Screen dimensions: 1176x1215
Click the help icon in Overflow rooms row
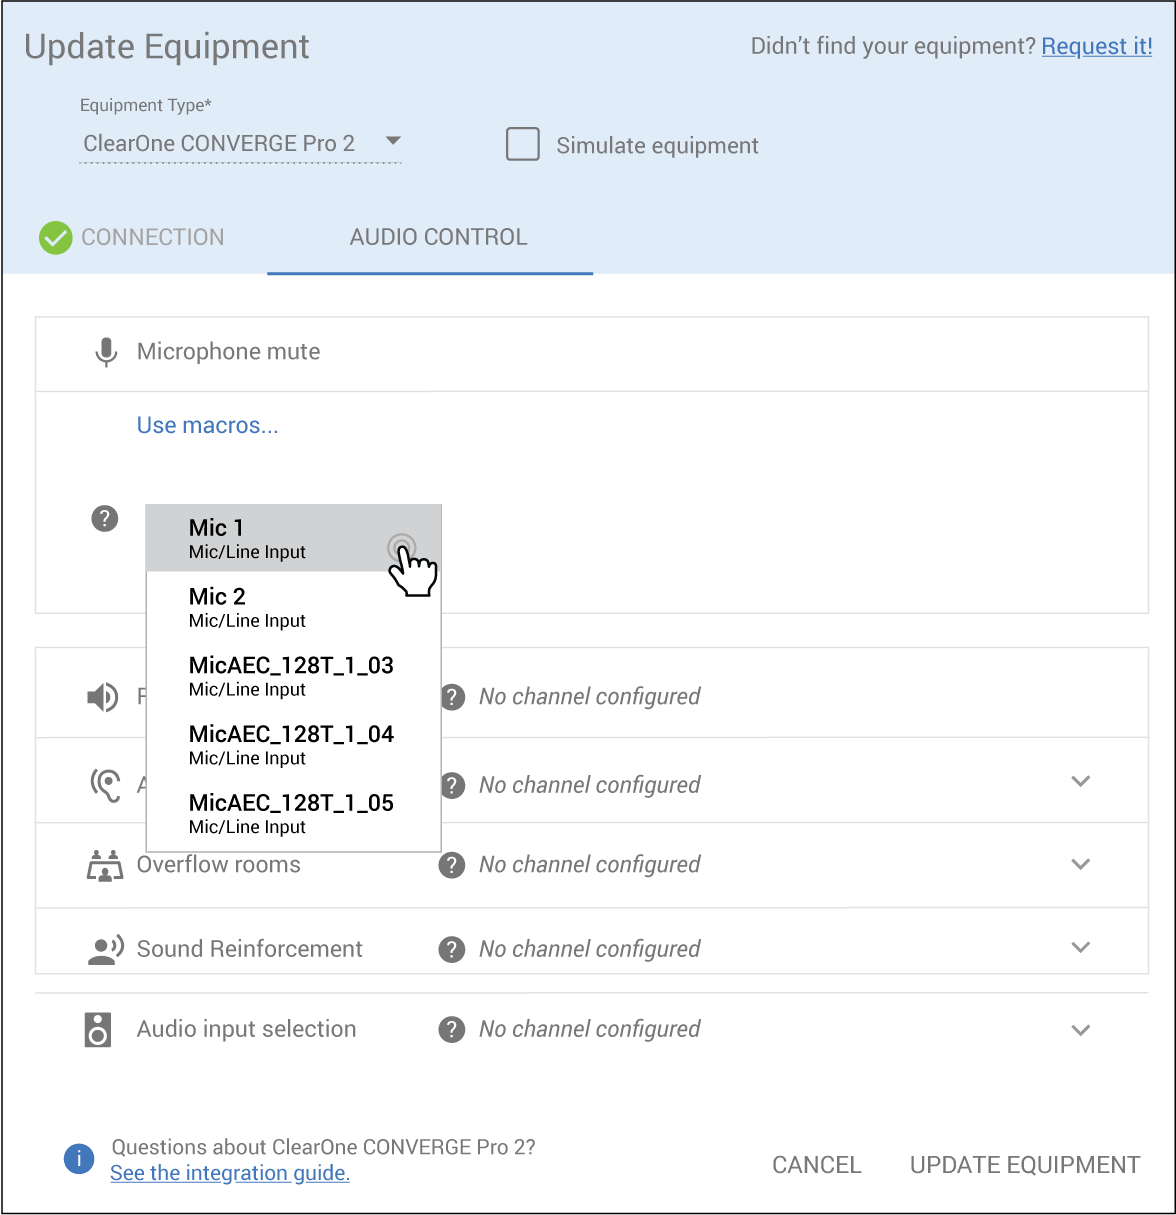pos(452,865)
